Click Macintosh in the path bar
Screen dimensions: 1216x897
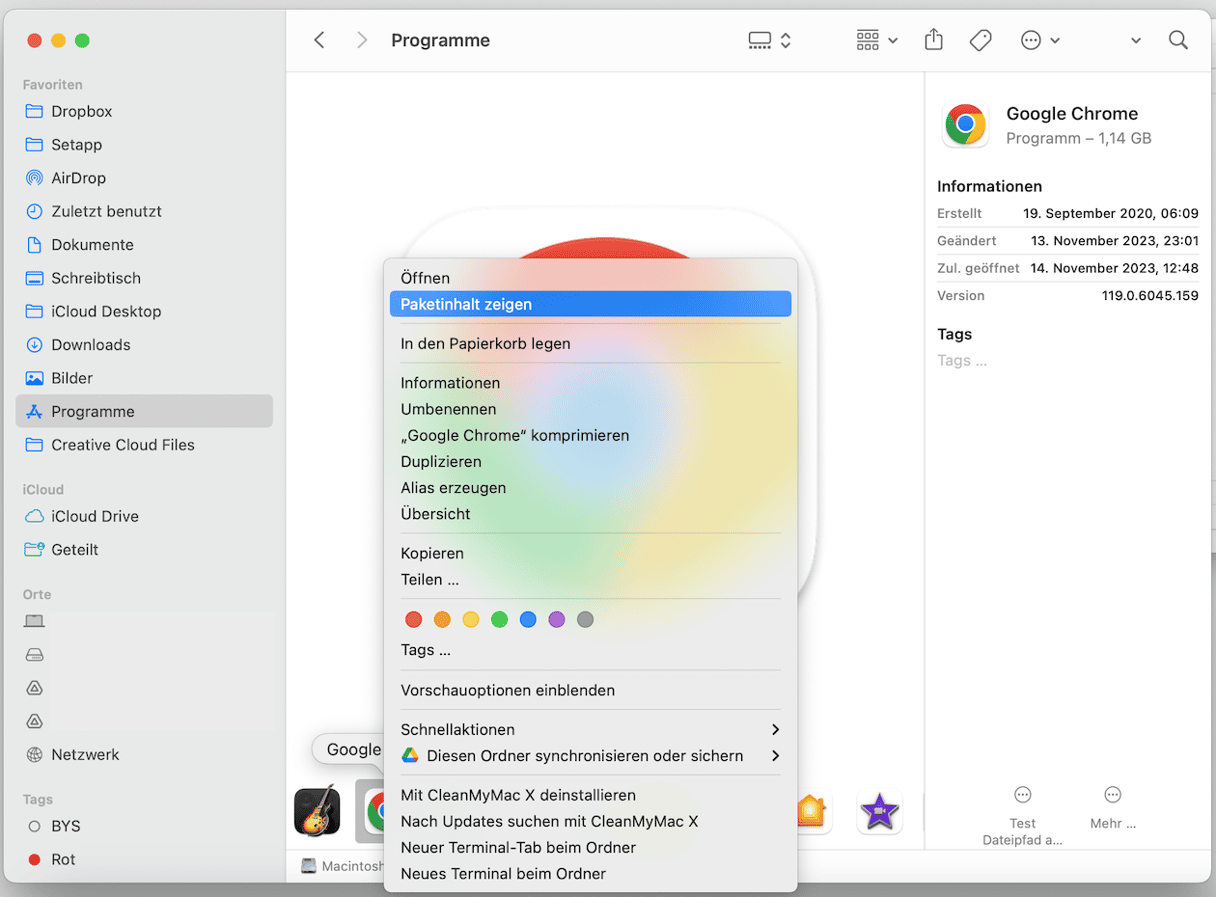pyautogui.click(x=343, y=866)
